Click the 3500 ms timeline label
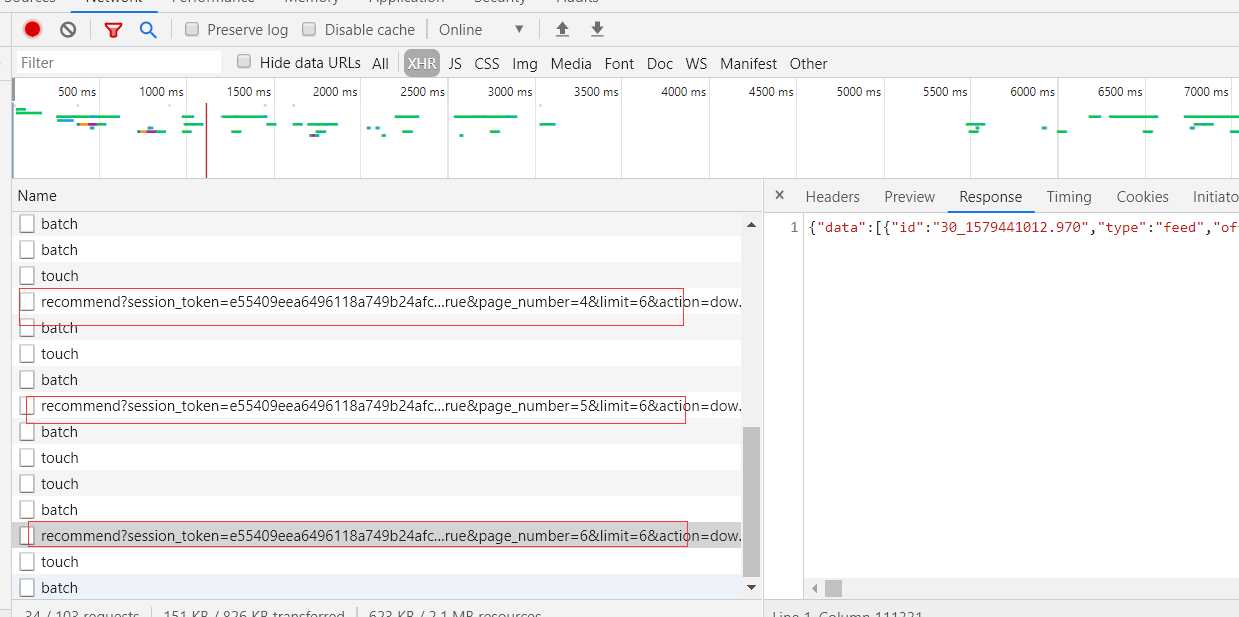The width and height of the screenshot is (1239, 617). [596, 91]
